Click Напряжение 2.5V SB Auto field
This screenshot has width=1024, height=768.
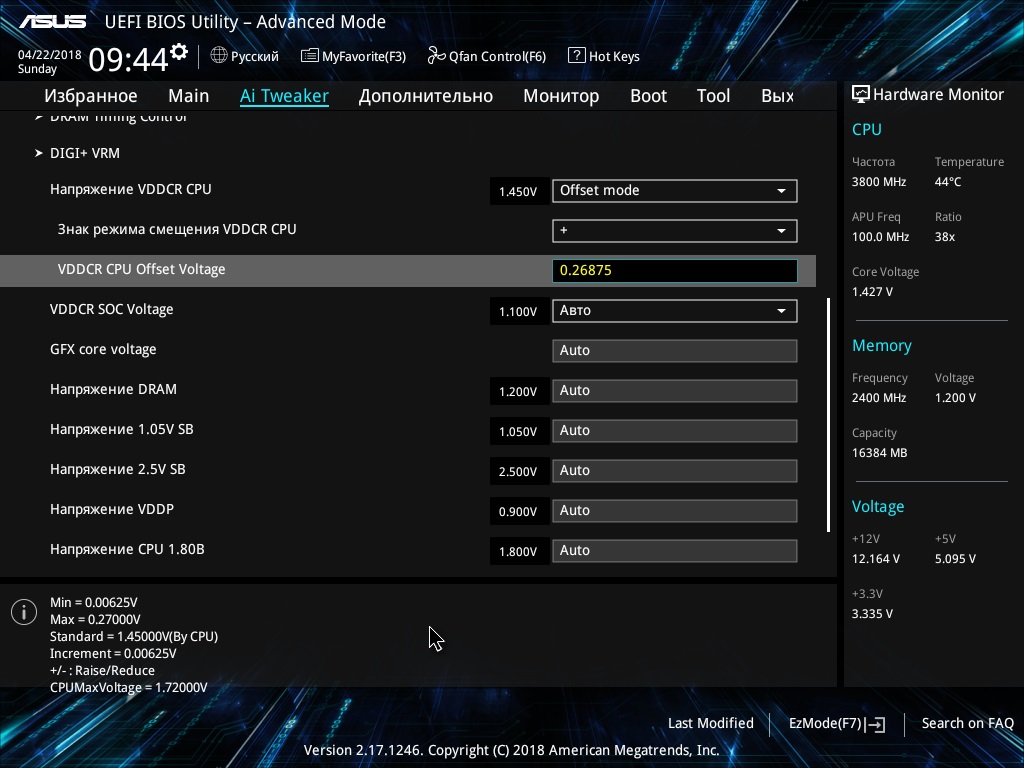click(675, 471)
